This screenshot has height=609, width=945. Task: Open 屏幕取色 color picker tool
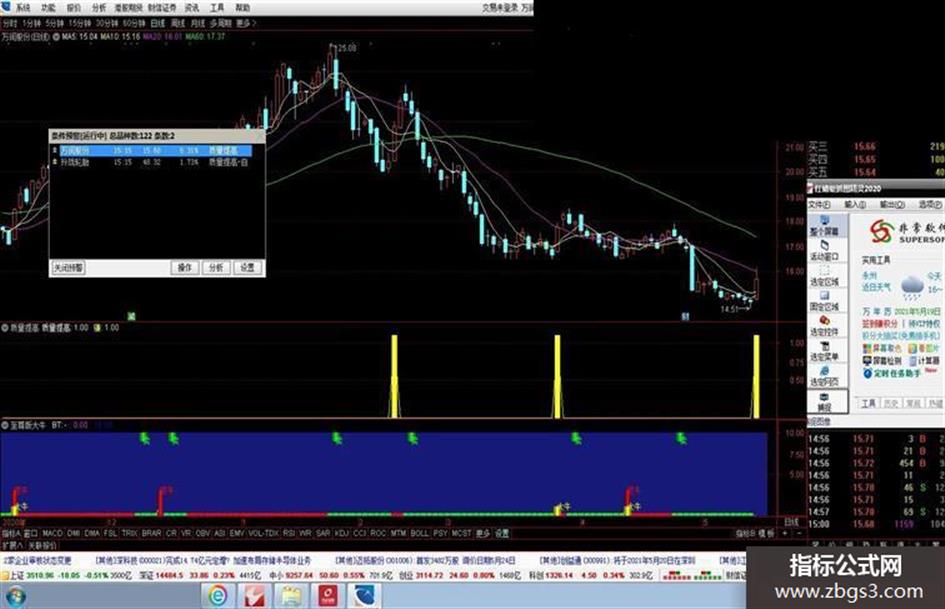[x=883, y=349]
